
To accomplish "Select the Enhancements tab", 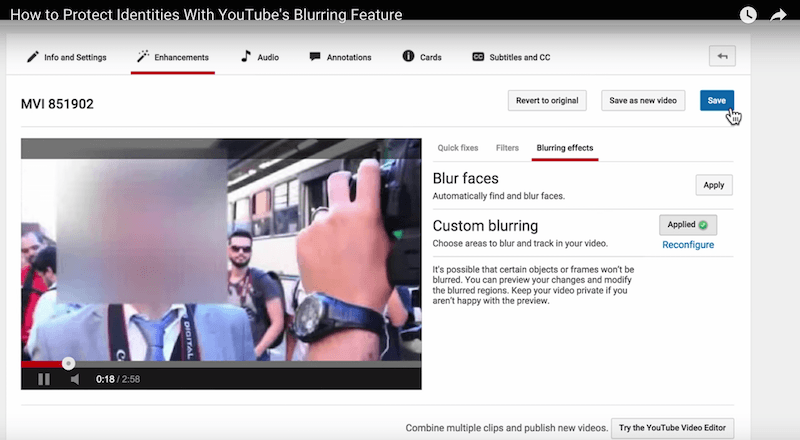I will pos(172,57).
